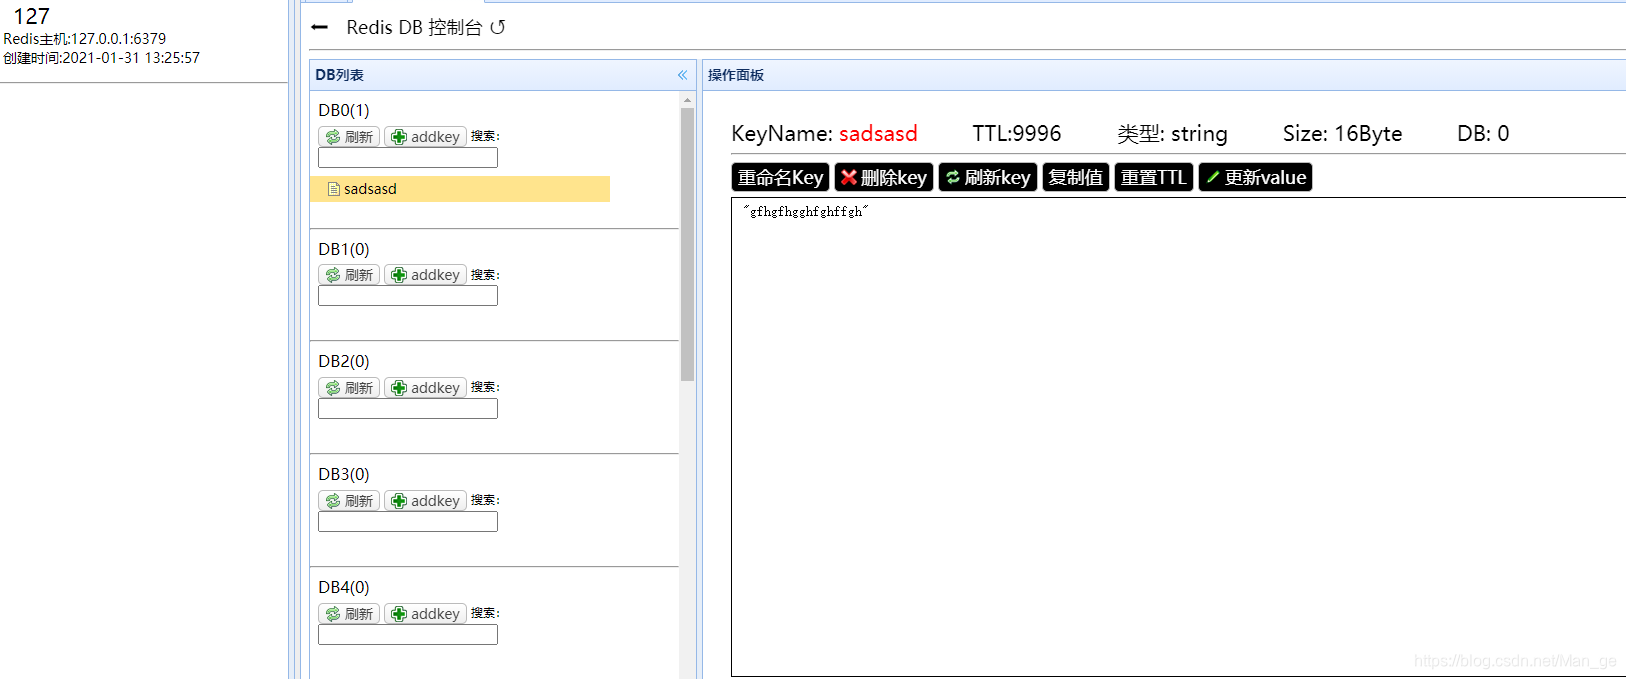1626x679 pixels.
Task: Click the DB list scroll up arrow
Action: [687, 100]
